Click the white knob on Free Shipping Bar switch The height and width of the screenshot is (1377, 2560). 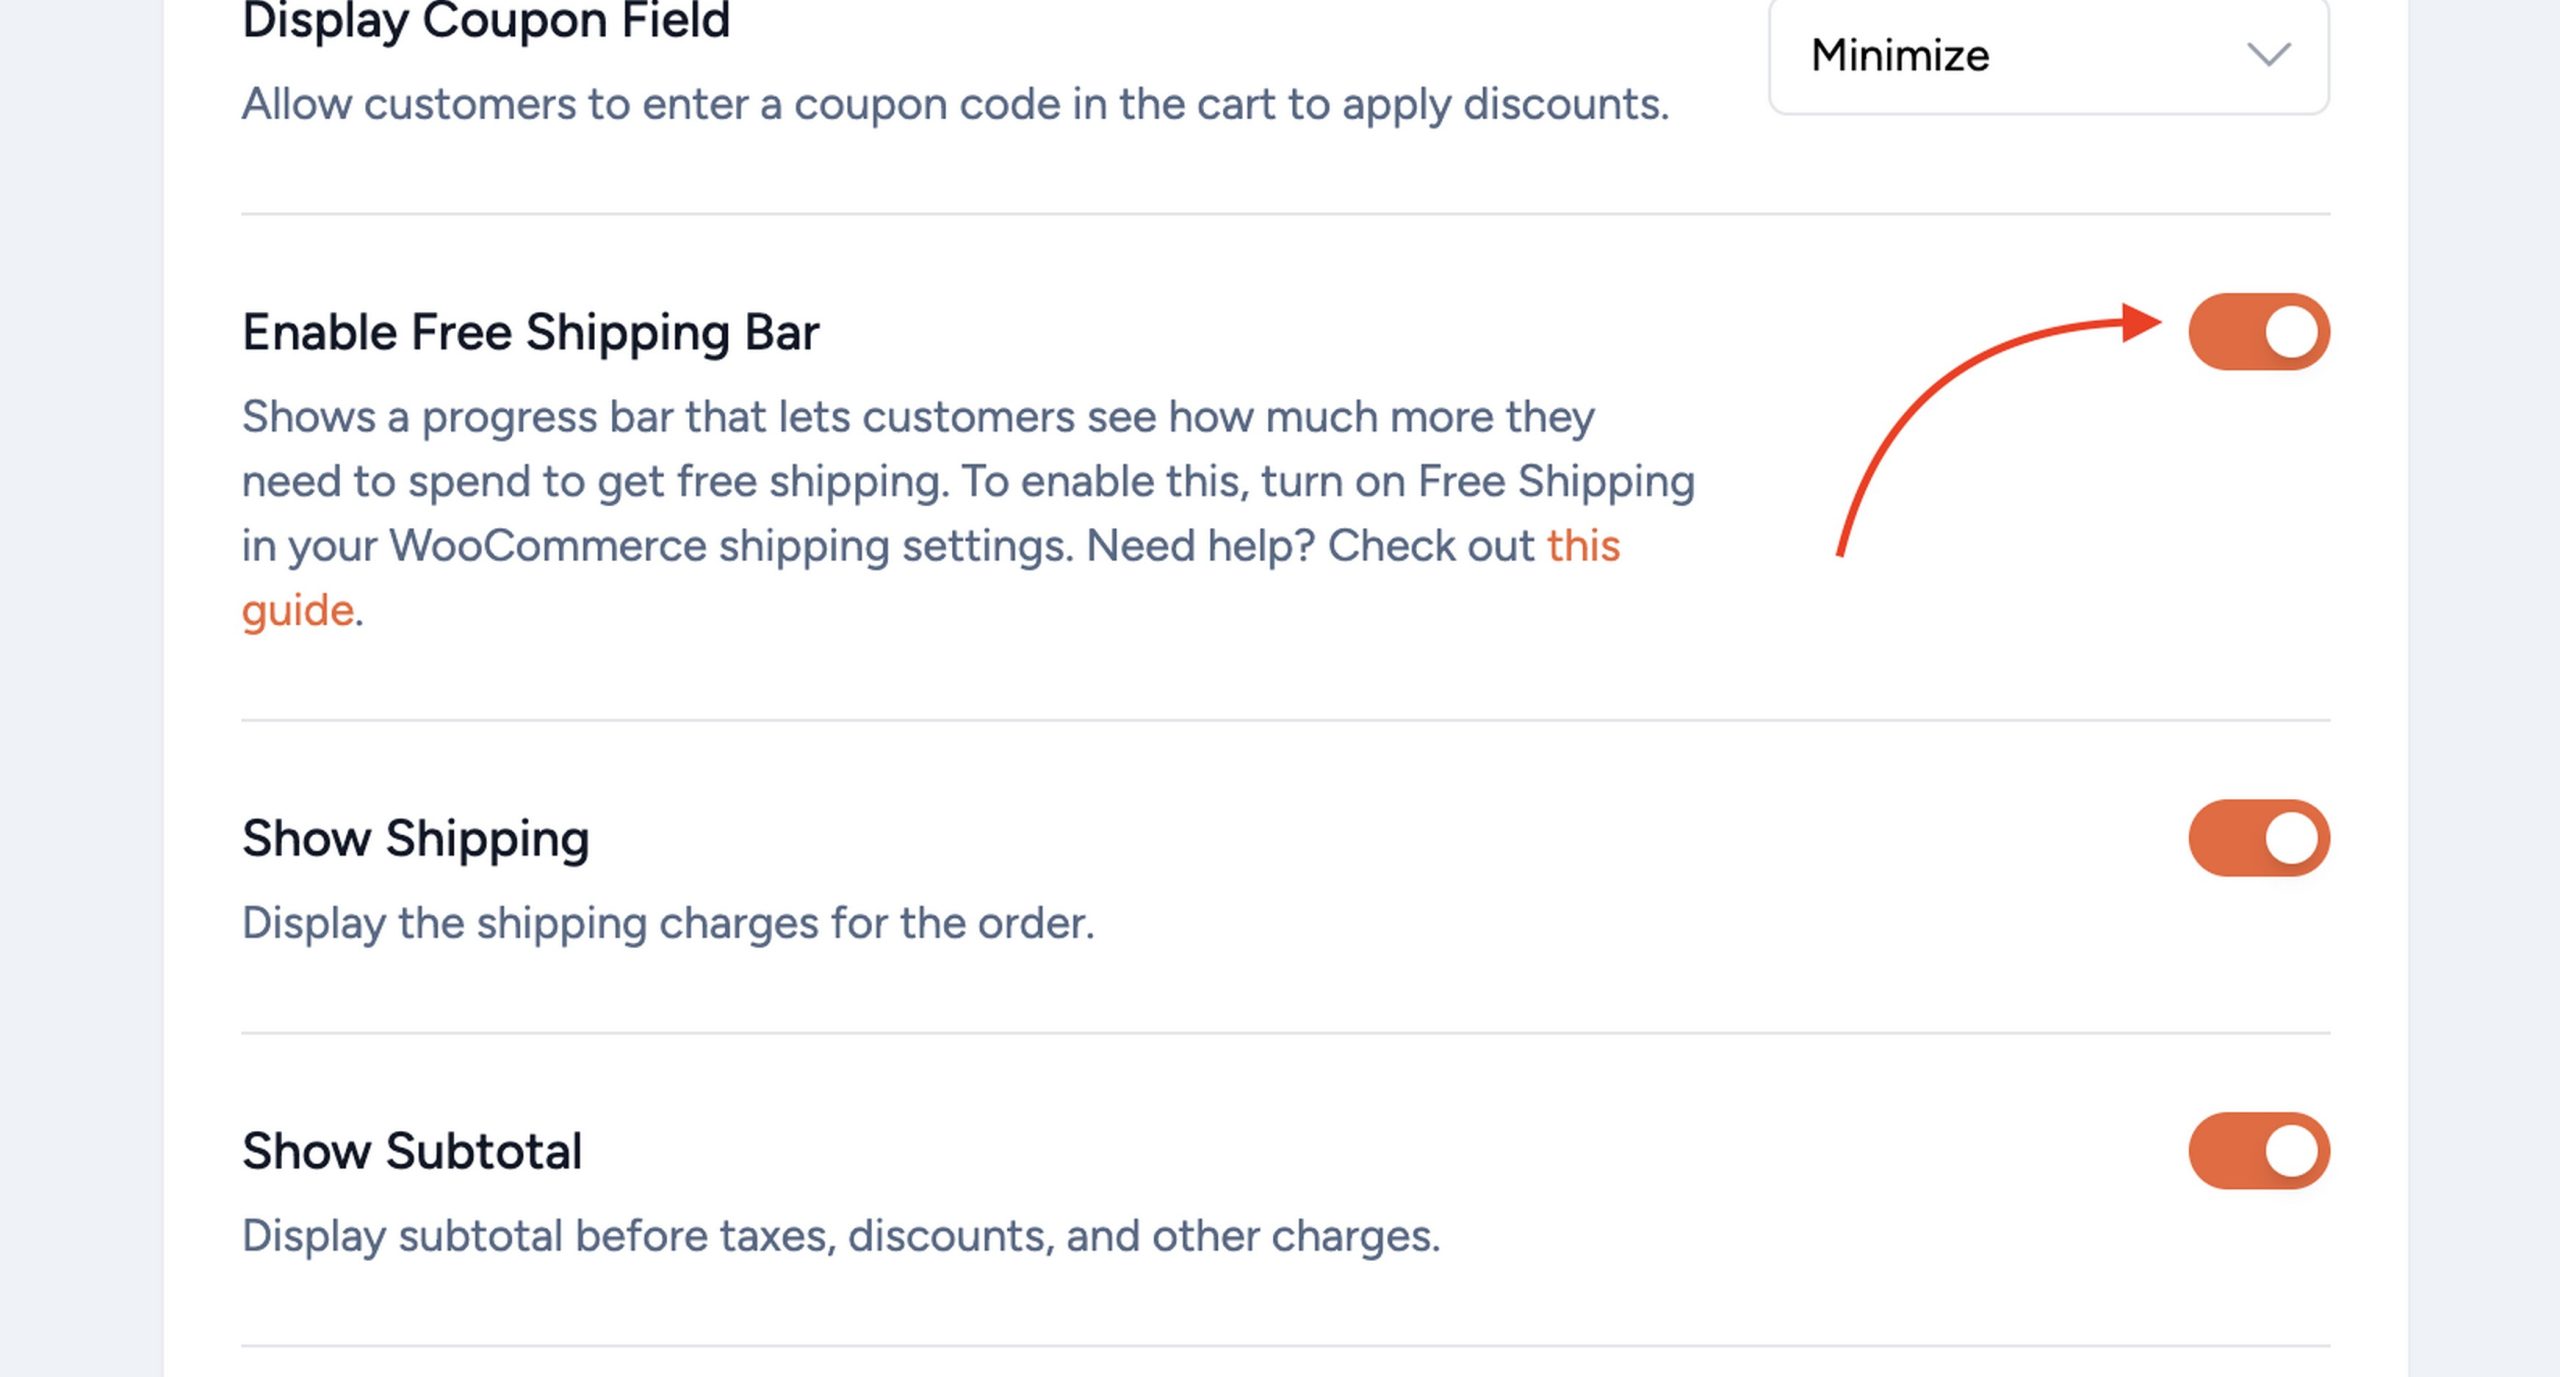point(2291,332)
